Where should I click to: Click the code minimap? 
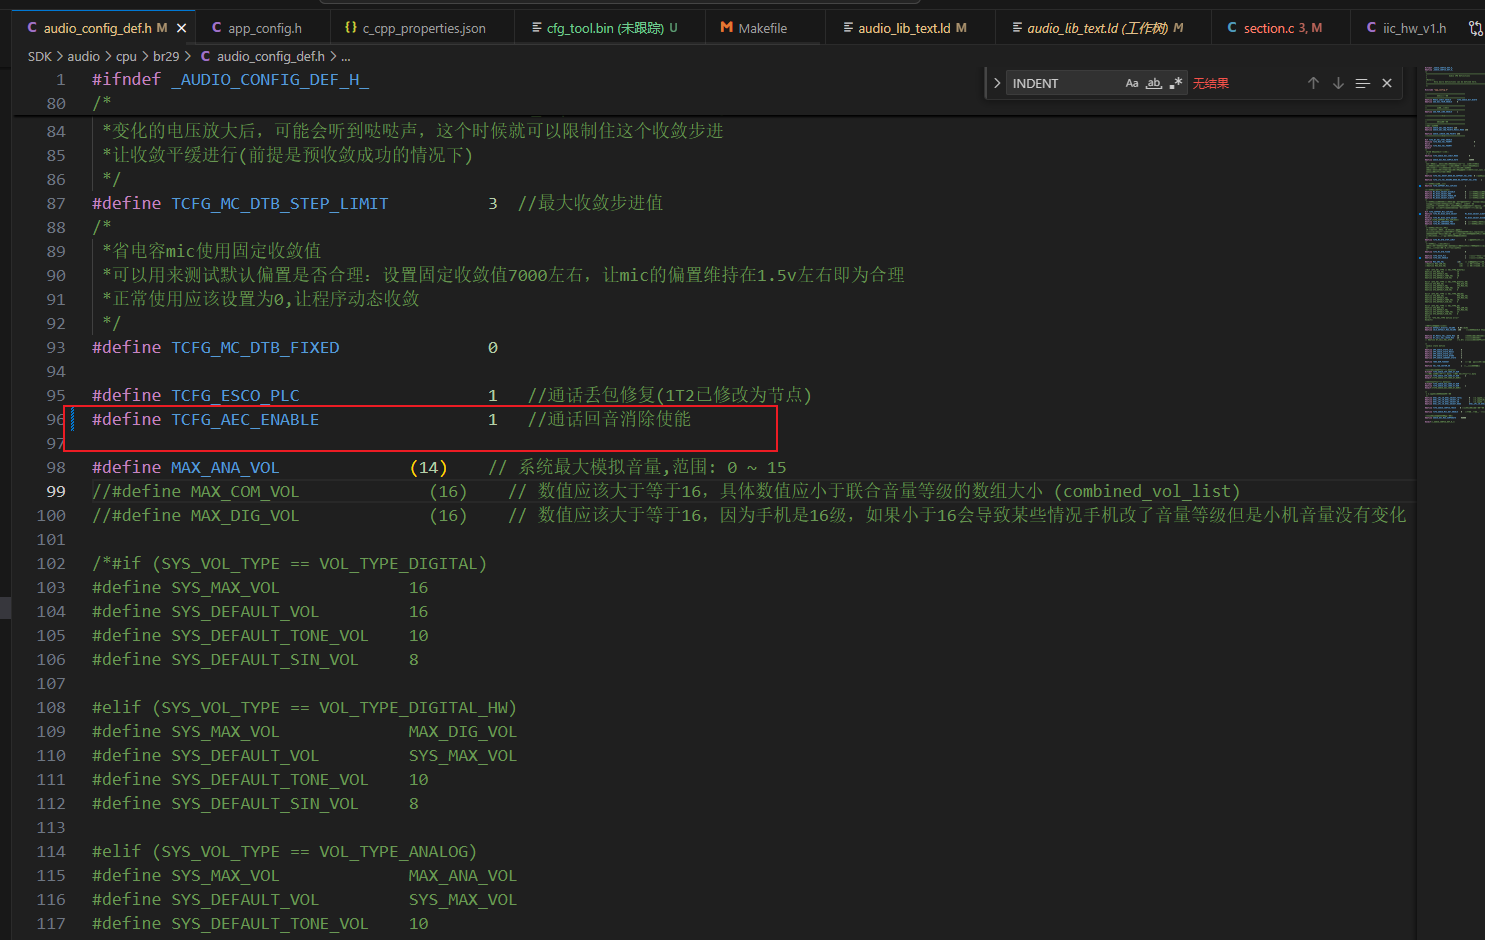point(1453,245)
